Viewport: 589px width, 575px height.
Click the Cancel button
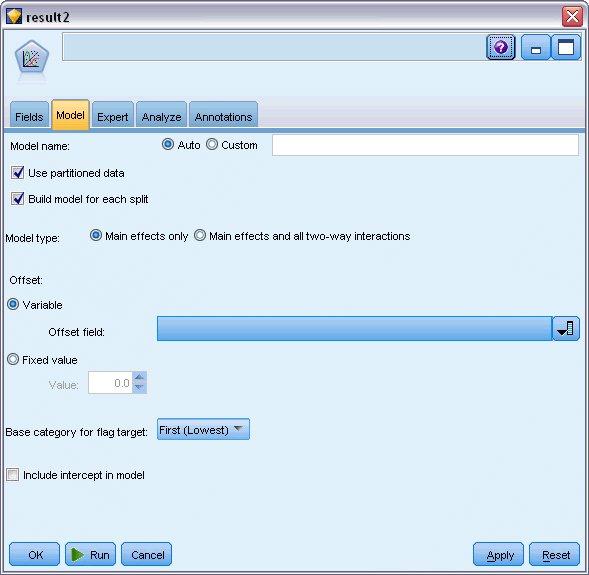point(146,554)
